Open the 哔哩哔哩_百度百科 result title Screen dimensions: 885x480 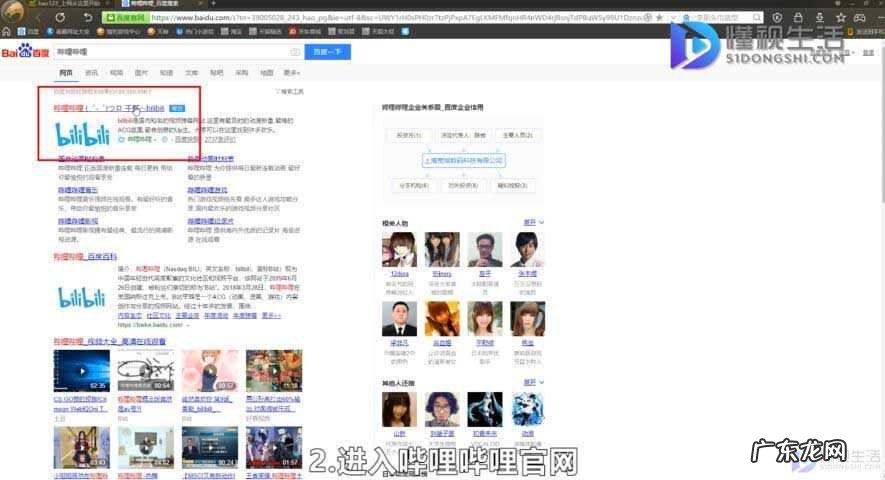pos(85,256)
